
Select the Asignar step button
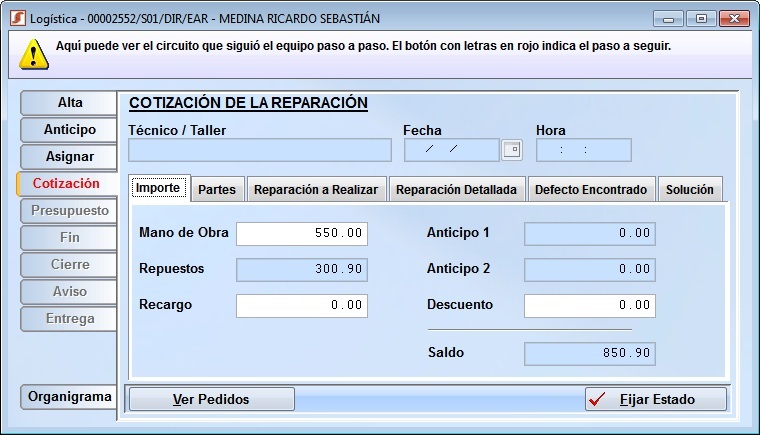(69, 156)
